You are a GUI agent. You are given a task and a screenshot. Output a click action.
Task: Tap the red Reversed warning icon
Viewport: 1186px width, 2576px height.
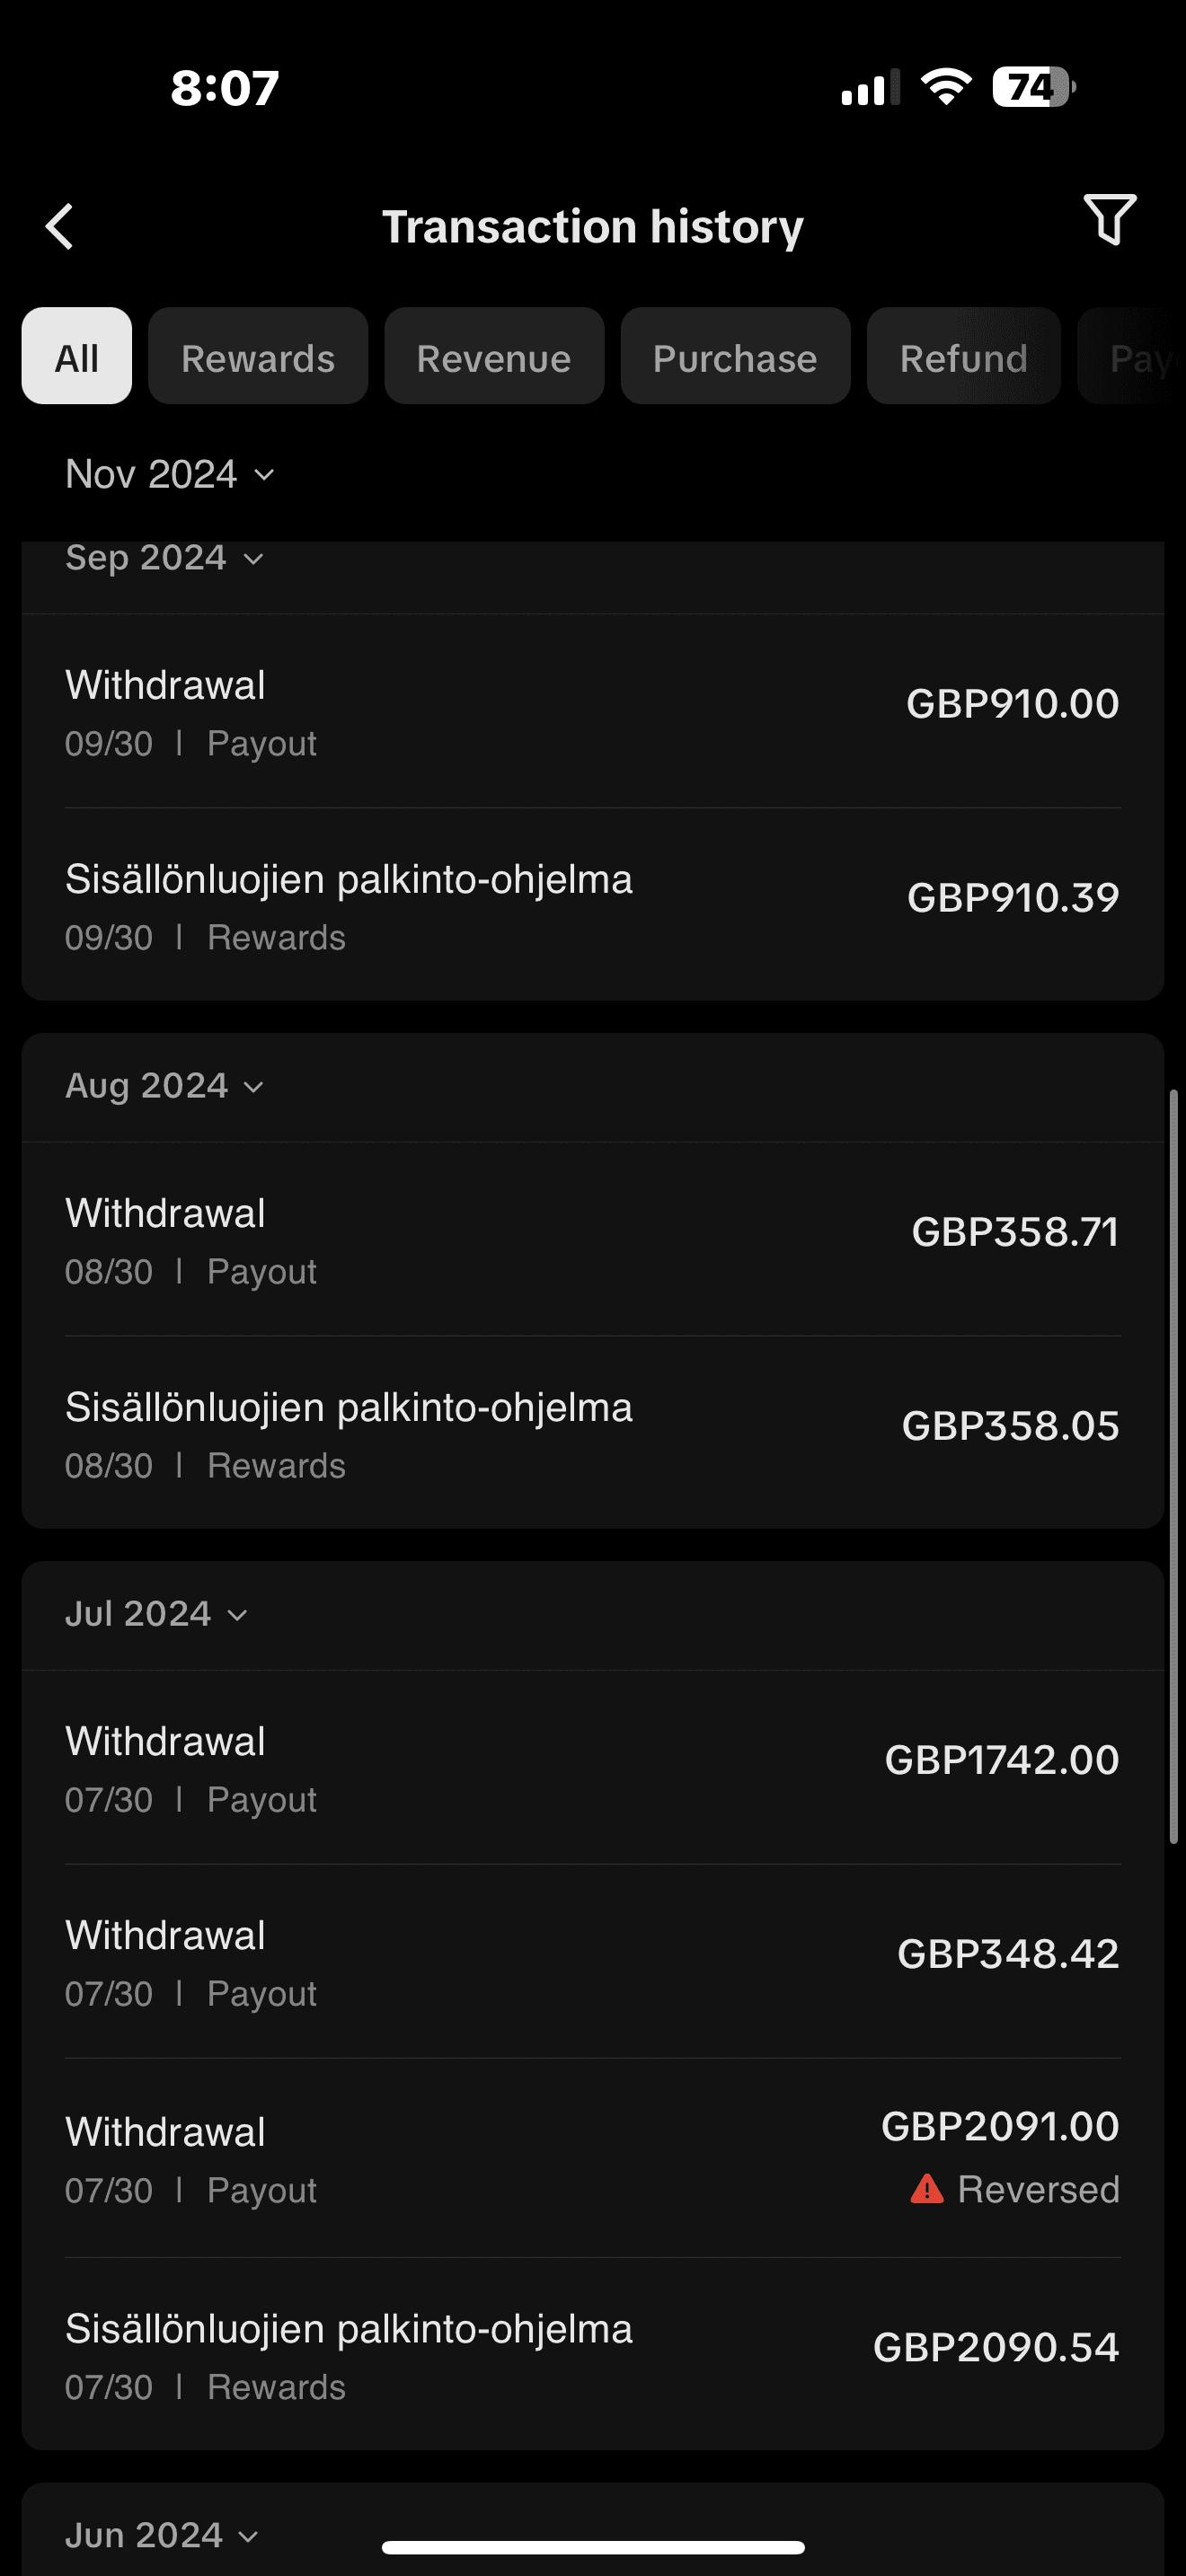coord(927,2189)
